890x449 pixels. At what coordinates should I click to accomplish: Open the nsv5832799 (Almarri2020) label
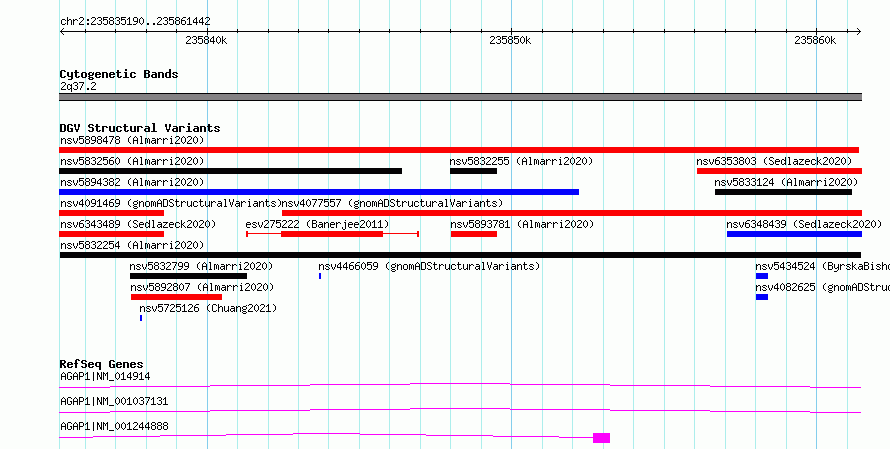(x=201, y=266)
